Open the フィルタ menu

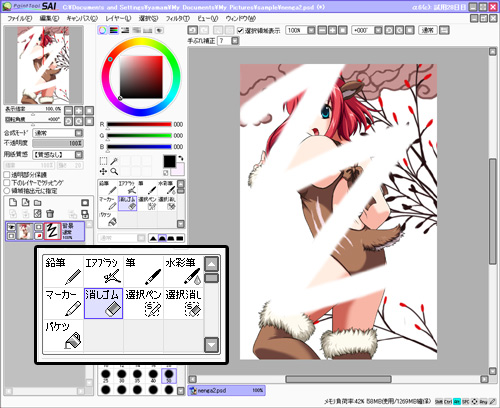(x=178, y=18)
